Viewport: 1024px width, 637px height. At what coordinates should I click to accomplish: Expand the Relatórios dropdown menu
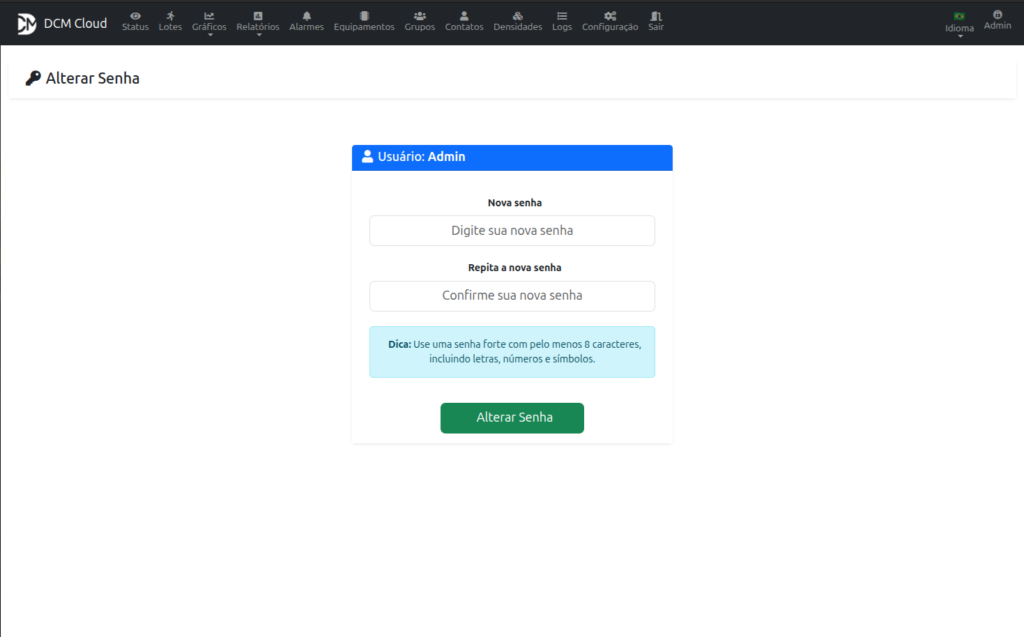(258, 23)
